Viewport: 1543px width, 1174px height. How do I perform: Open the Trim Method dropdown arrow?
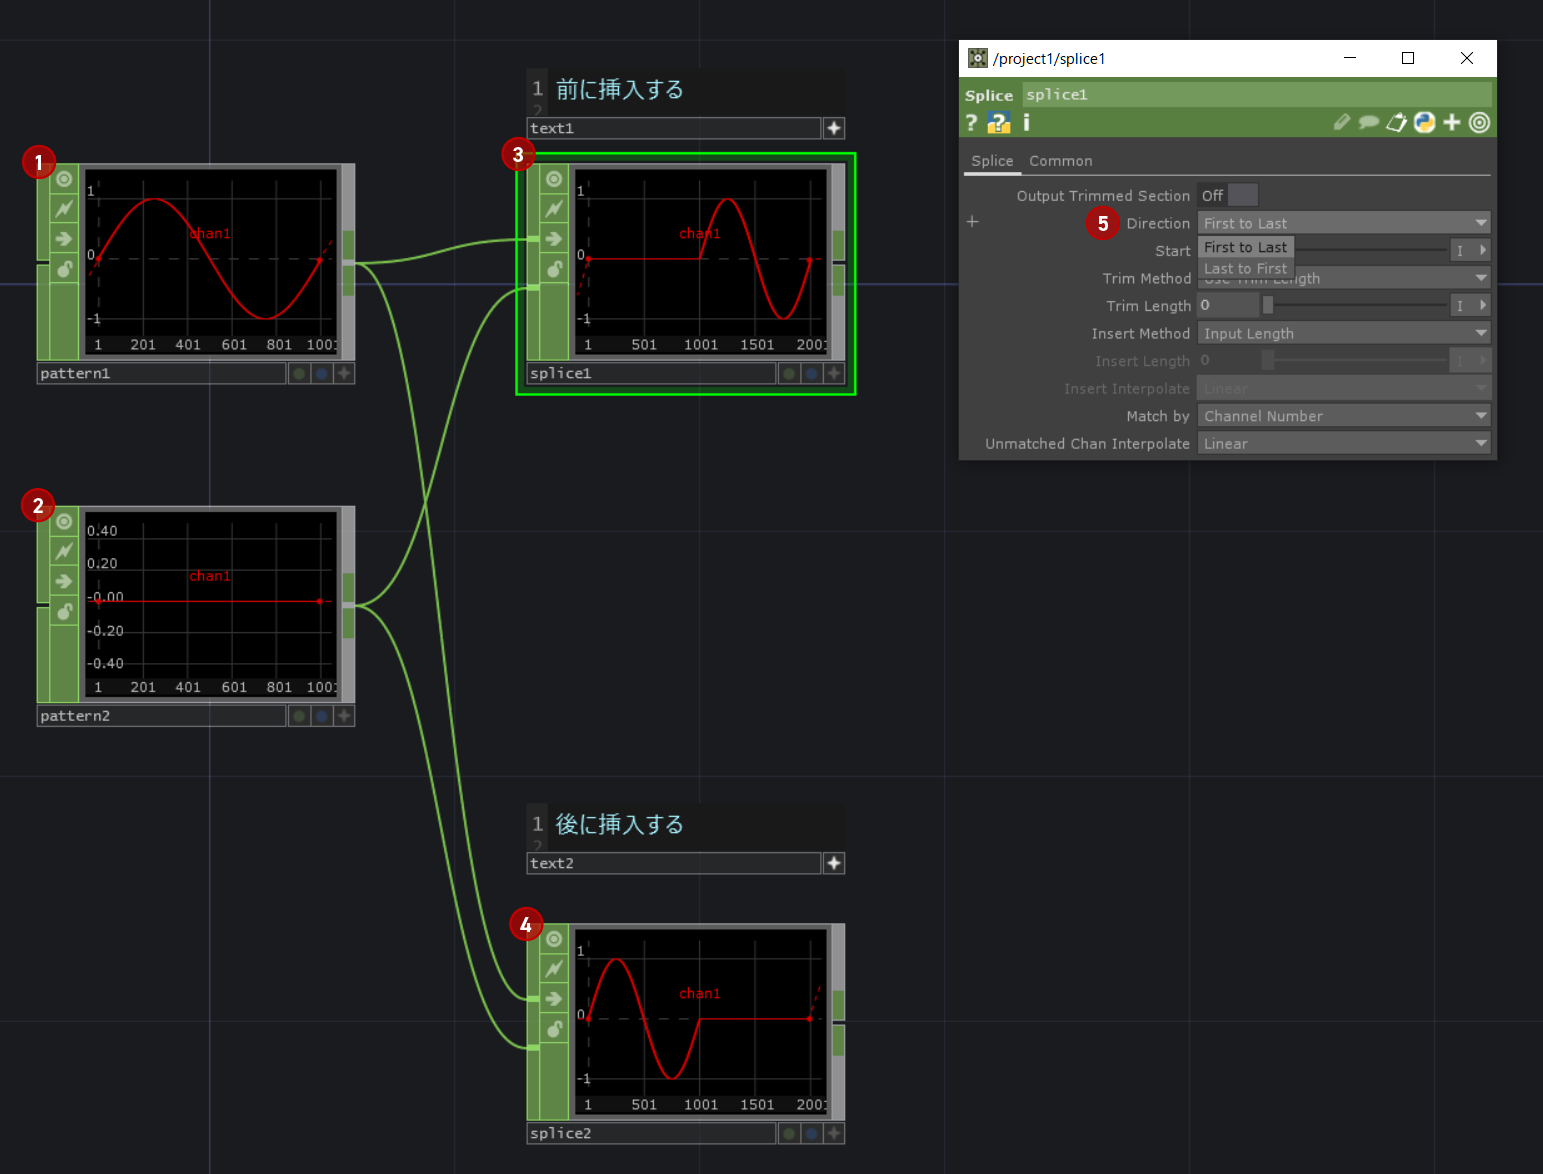coord(1481,278)
